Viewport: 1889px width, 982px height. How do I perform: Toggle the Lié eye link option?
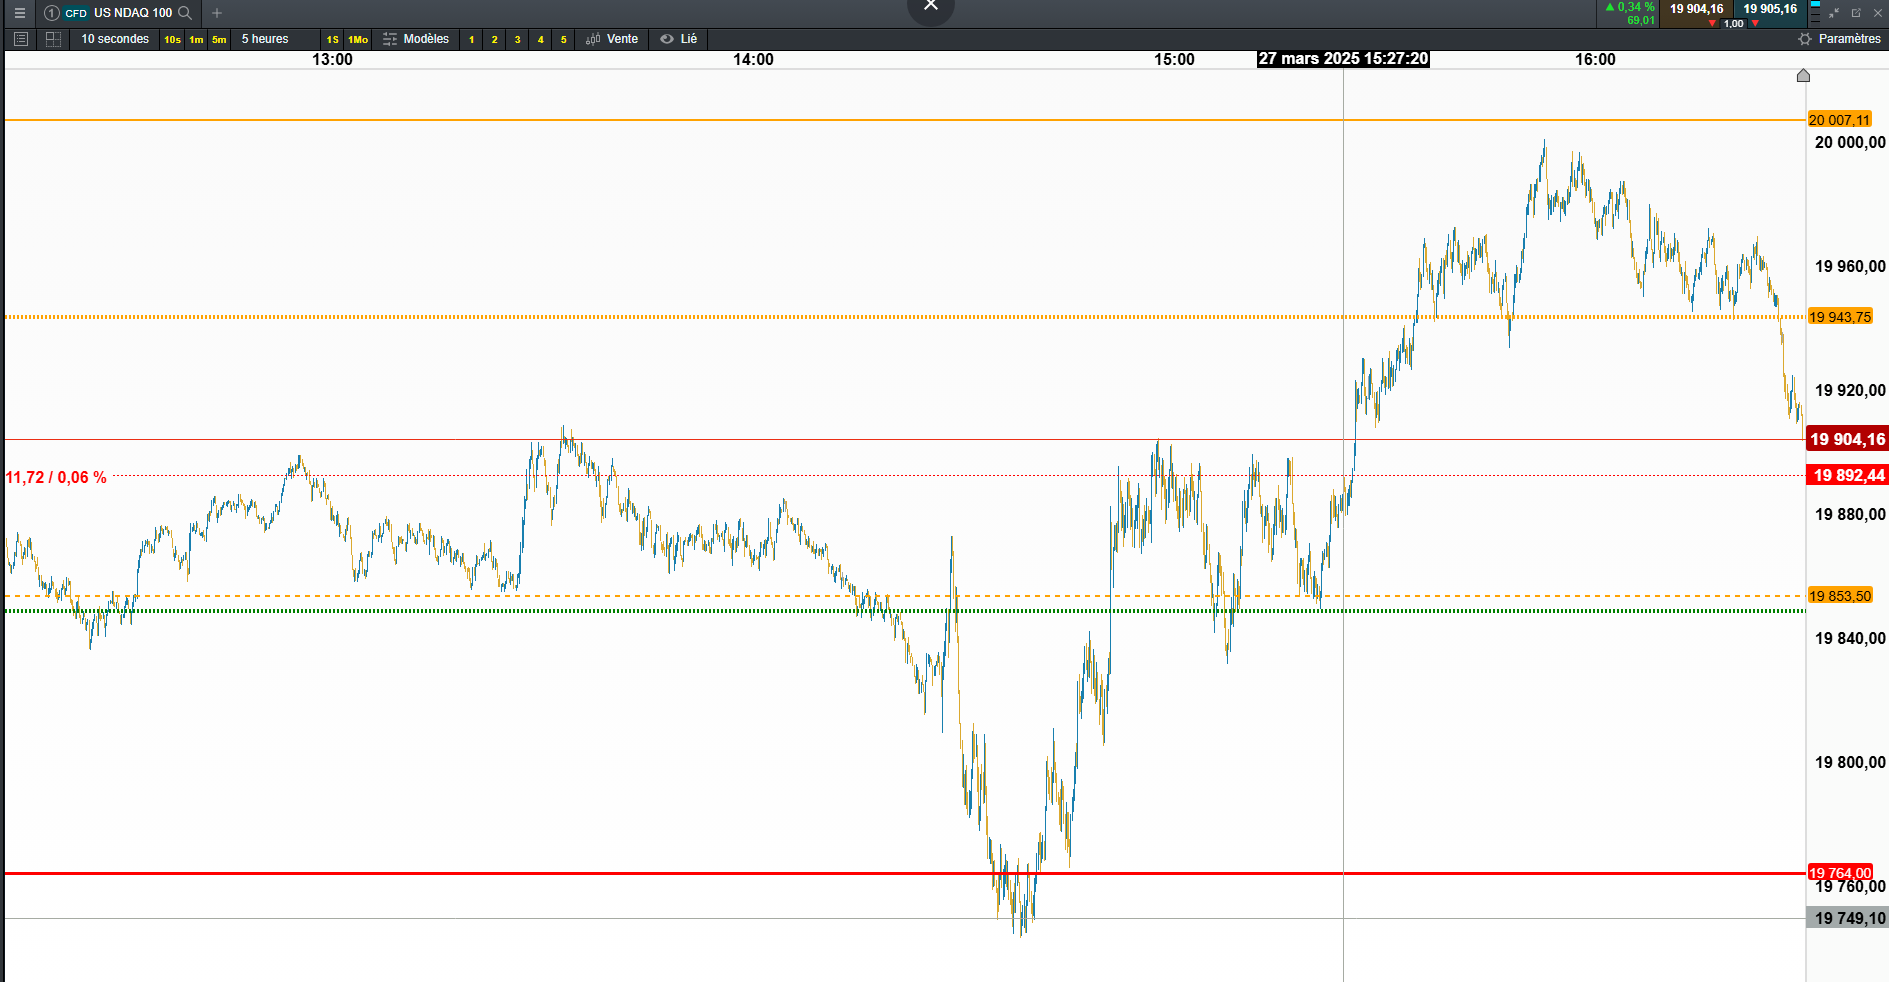(x=679, y=39)
